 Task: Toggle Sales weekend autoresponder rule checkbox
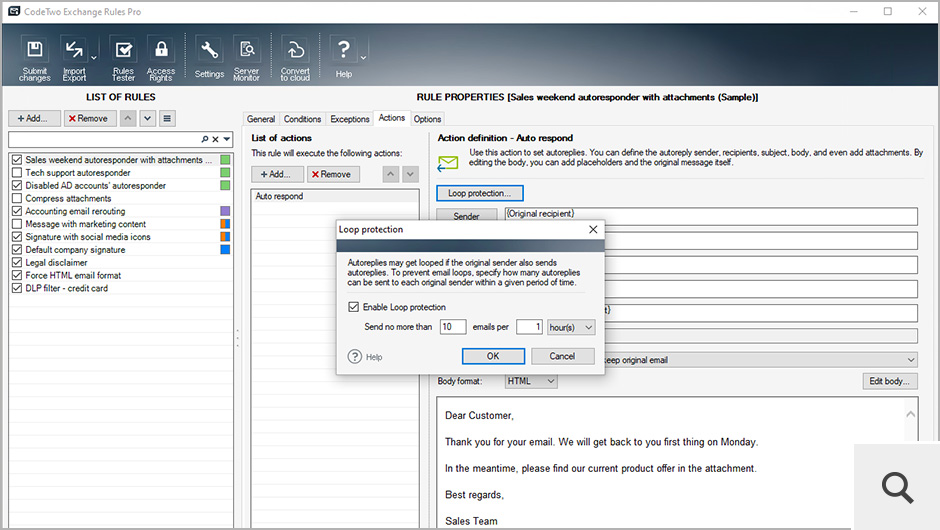(17, 160)
